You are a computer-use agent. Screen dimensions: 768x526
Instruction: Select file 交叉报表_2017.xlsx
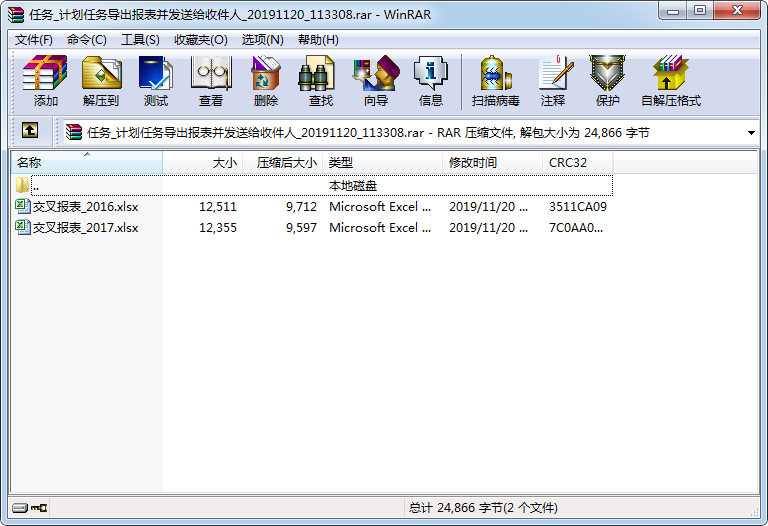click(86, 228)
